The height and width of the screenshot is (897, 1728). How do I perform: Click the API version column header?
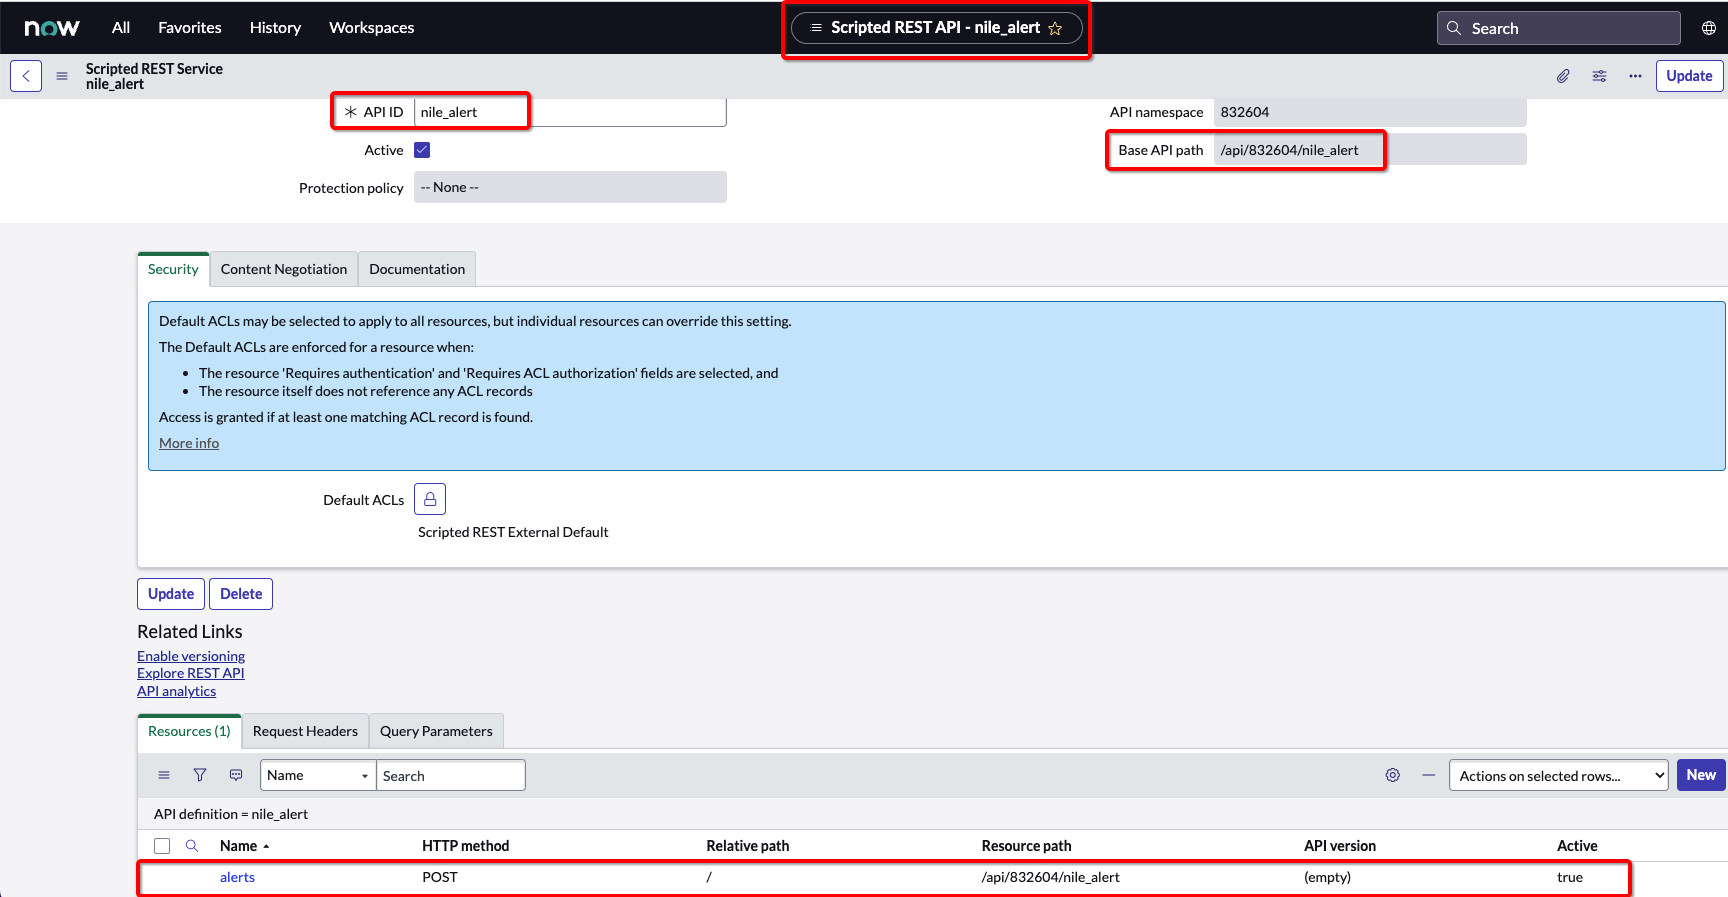(x=1340, y=846)
